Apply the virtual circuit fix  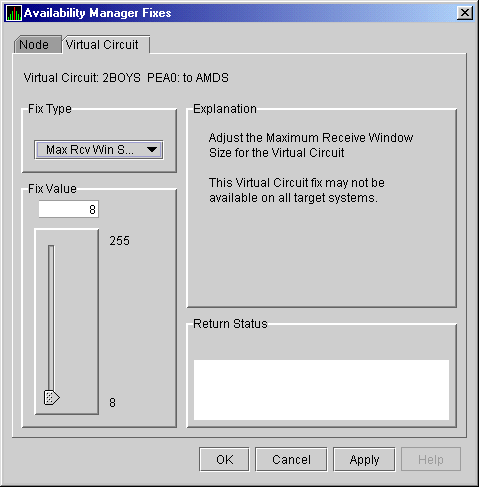coord(364,459)
